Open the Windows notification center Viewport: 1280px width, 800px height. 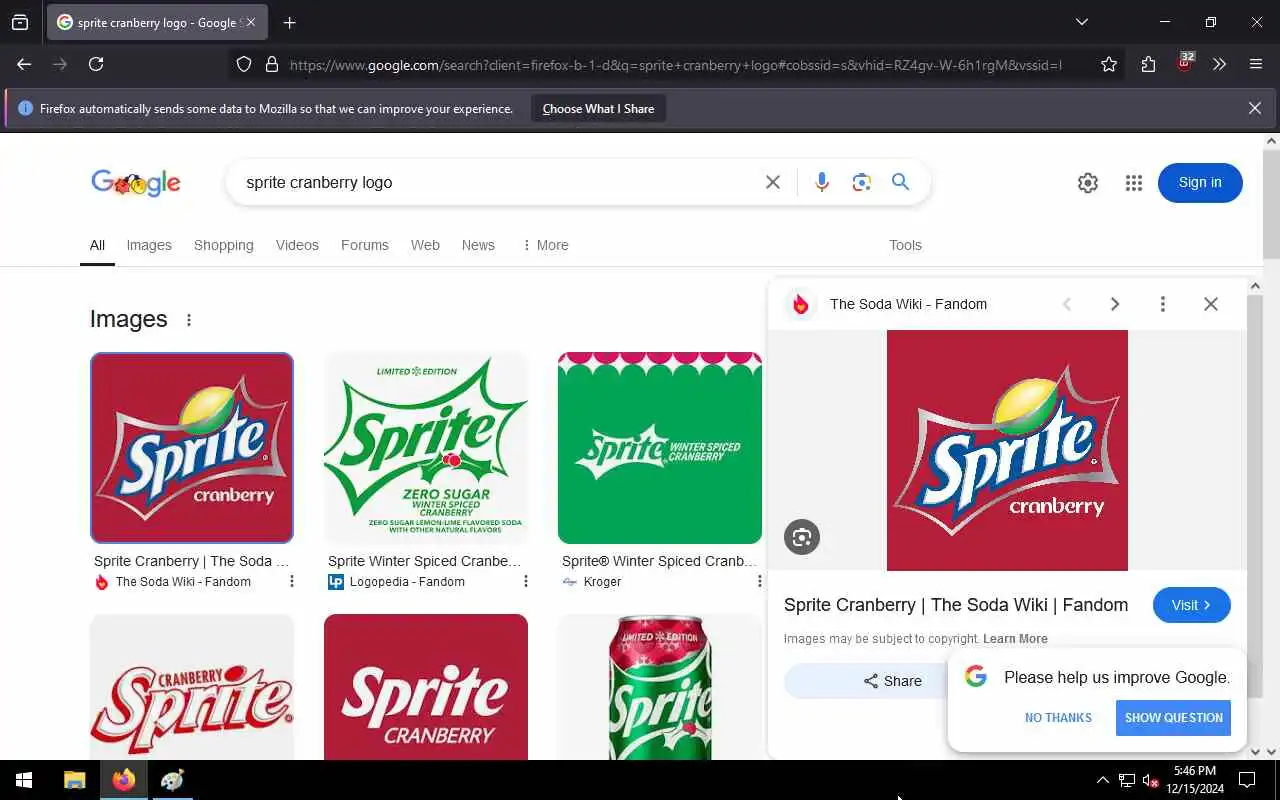1247,780
